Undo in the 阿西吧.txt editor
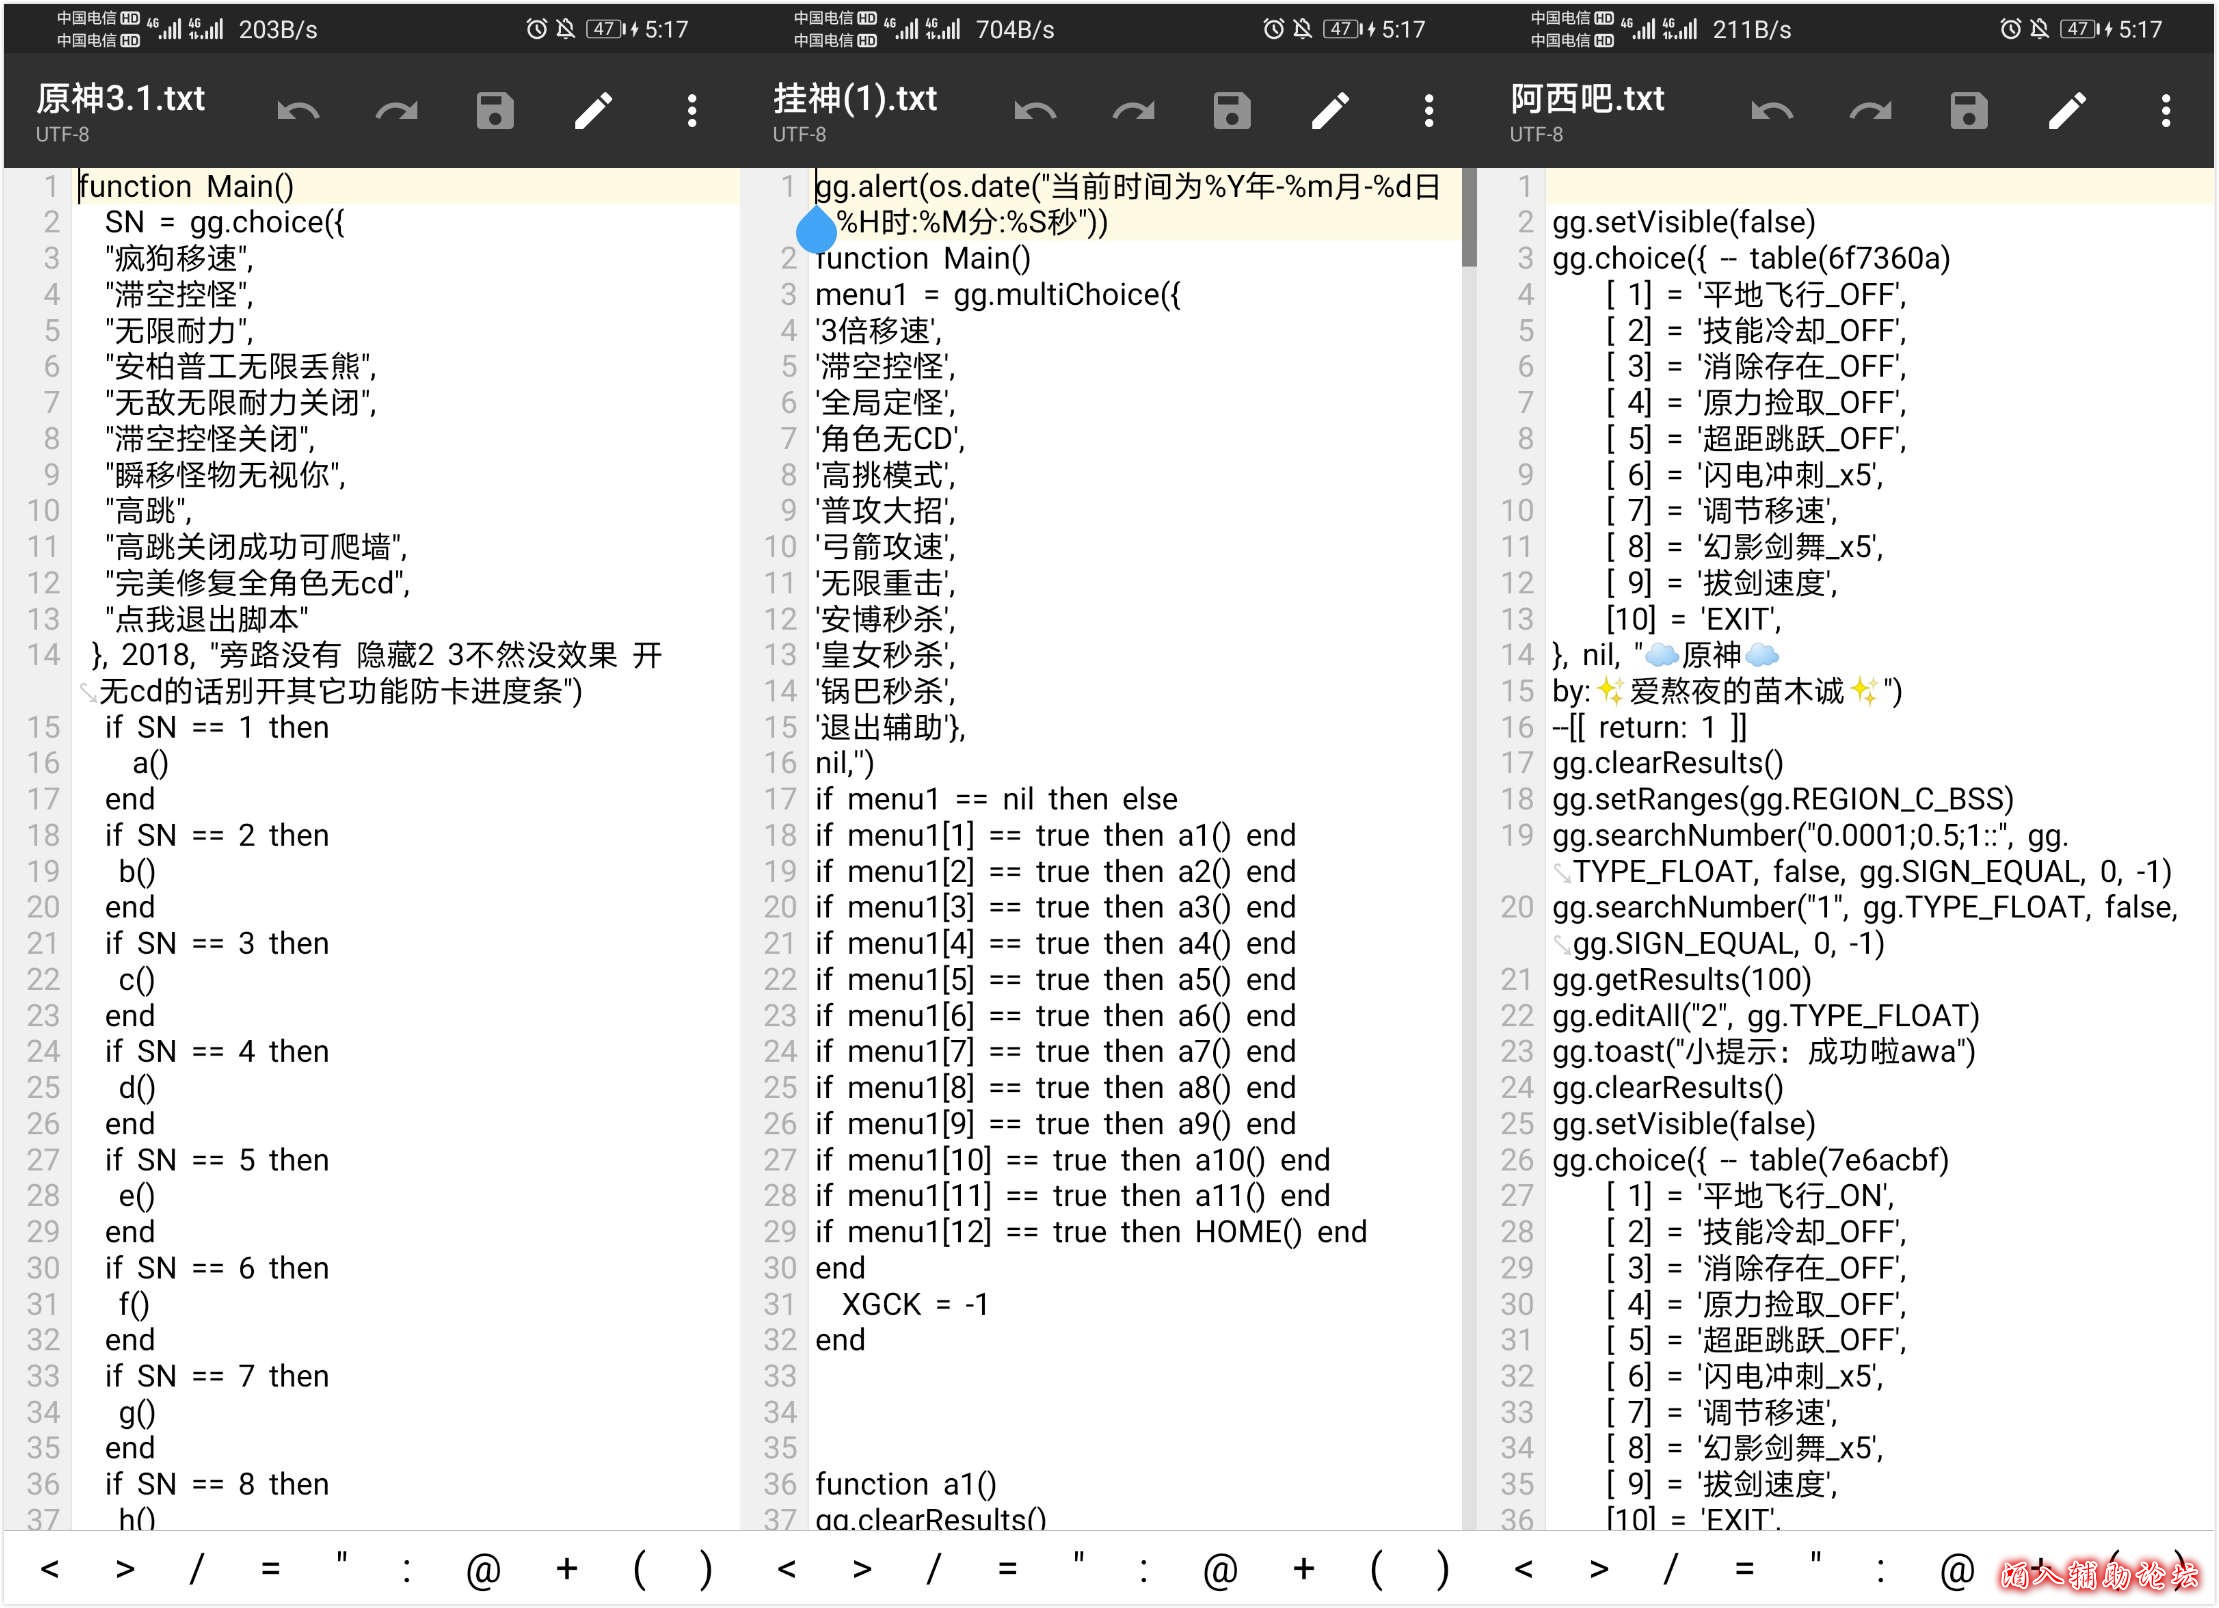The height and width of the screenshot is (1608, 2219). (1772, 111)
